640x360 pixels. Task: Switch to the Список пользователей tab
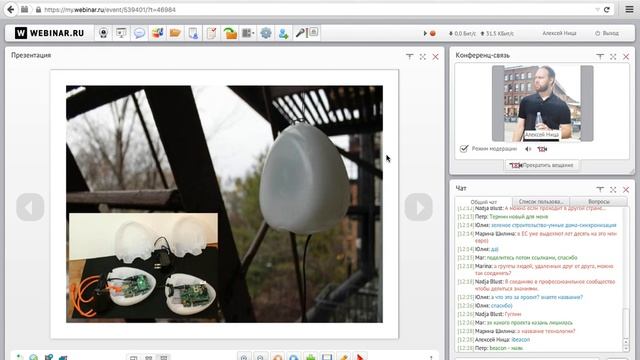(541, 202)
